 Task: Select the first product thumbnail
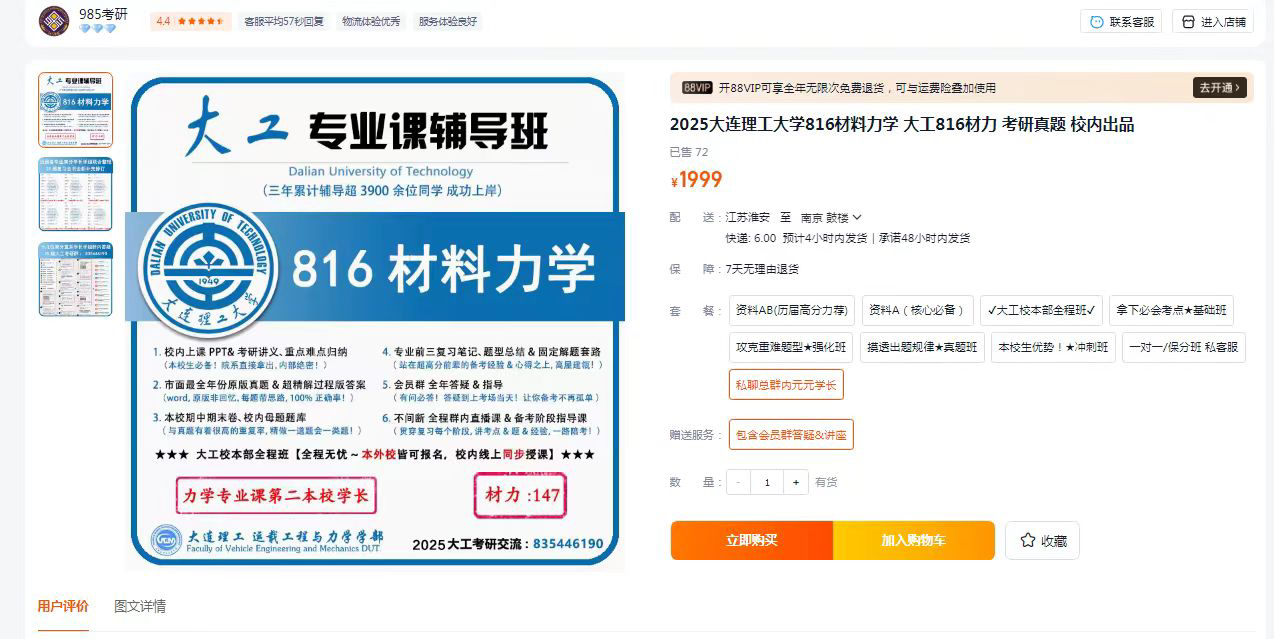click(x=76, y=109)
